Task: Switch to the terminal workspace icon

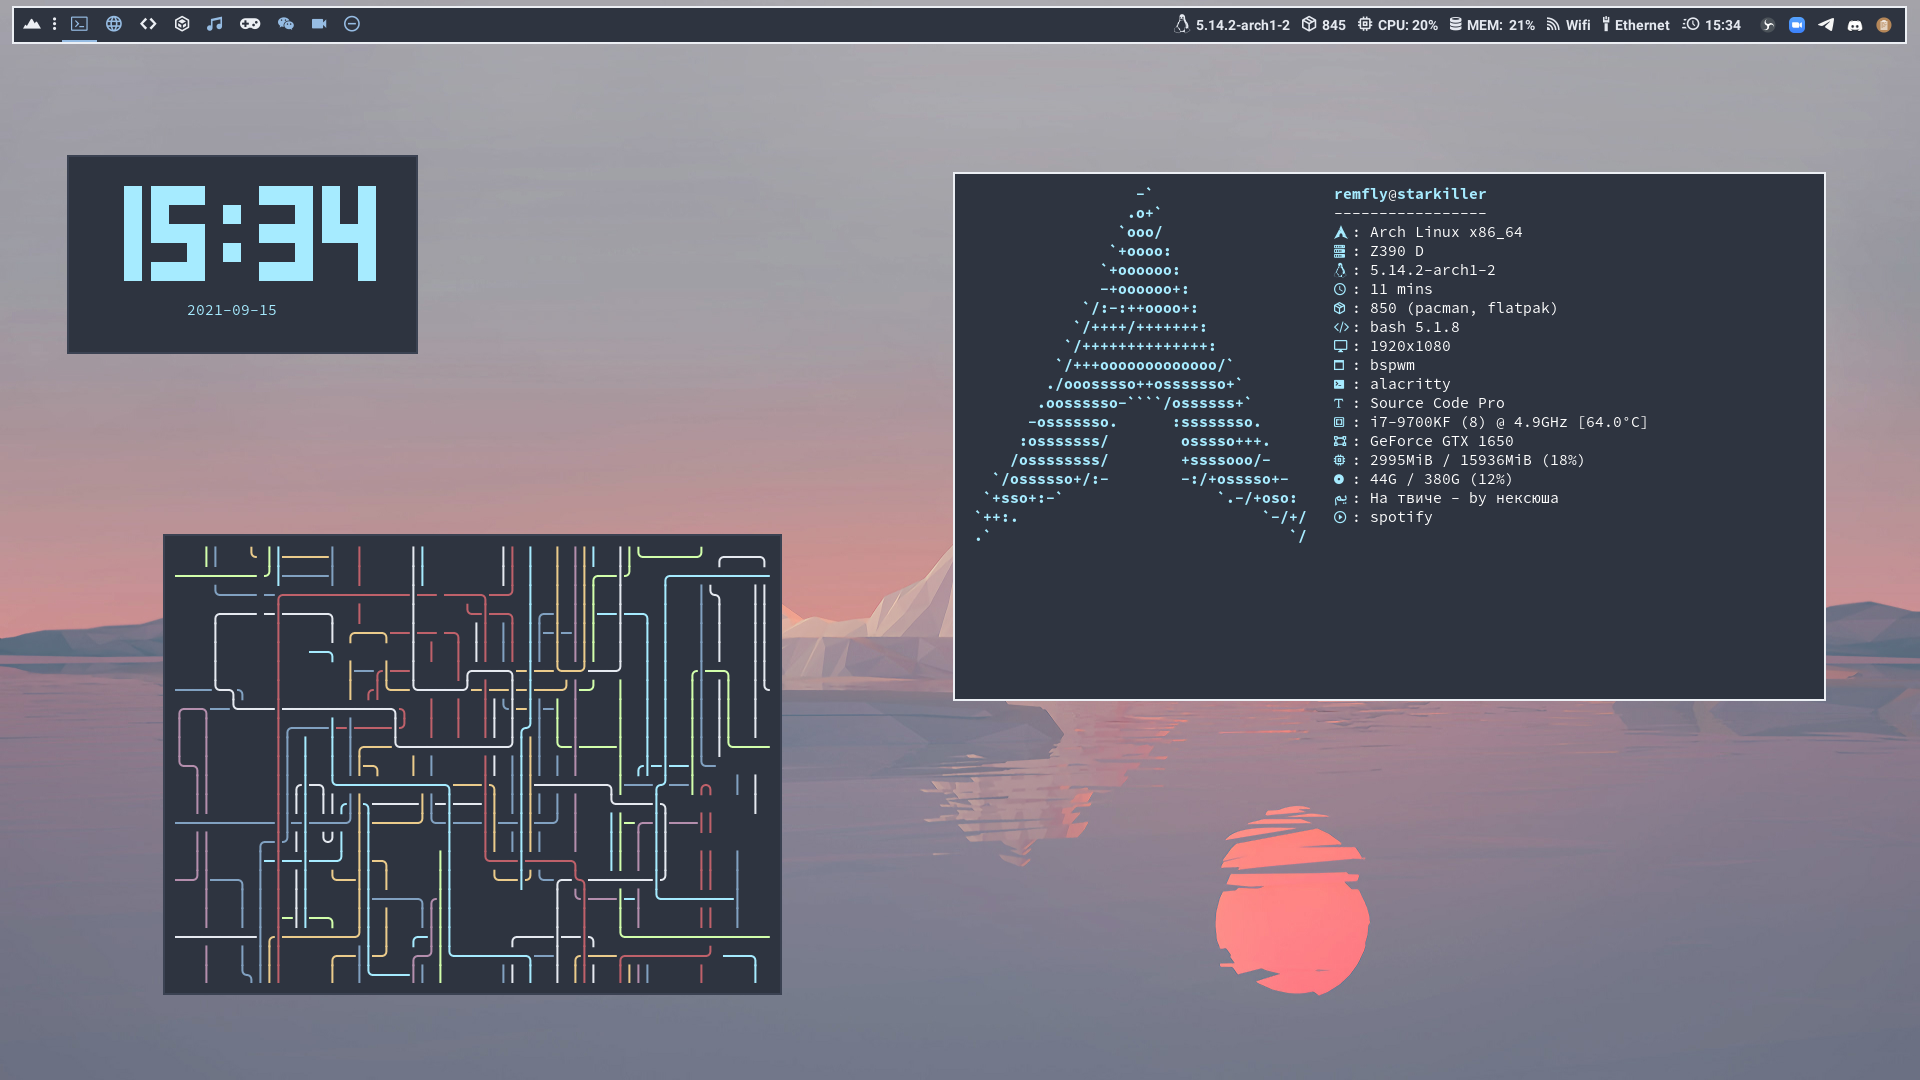Action: click(79, 24)
